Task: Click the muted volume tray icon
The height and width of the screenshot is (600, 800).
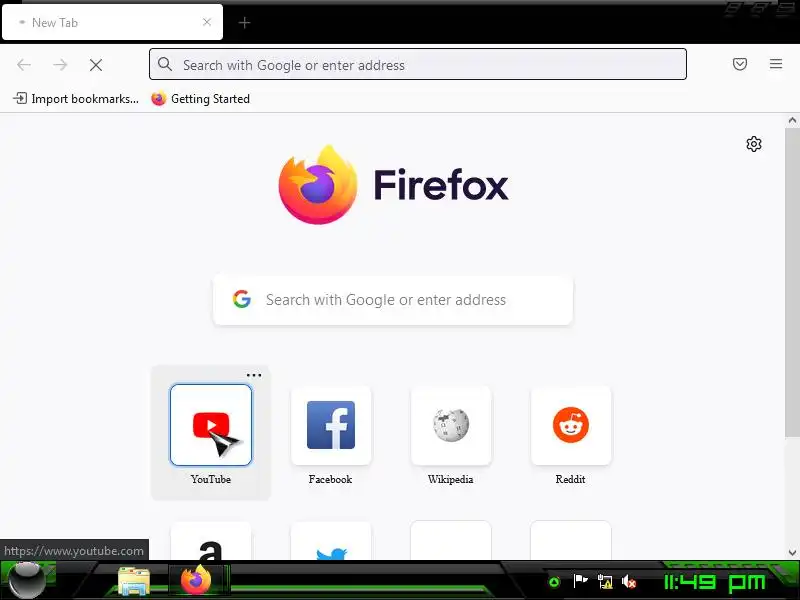Action: [x=629, y=582]
